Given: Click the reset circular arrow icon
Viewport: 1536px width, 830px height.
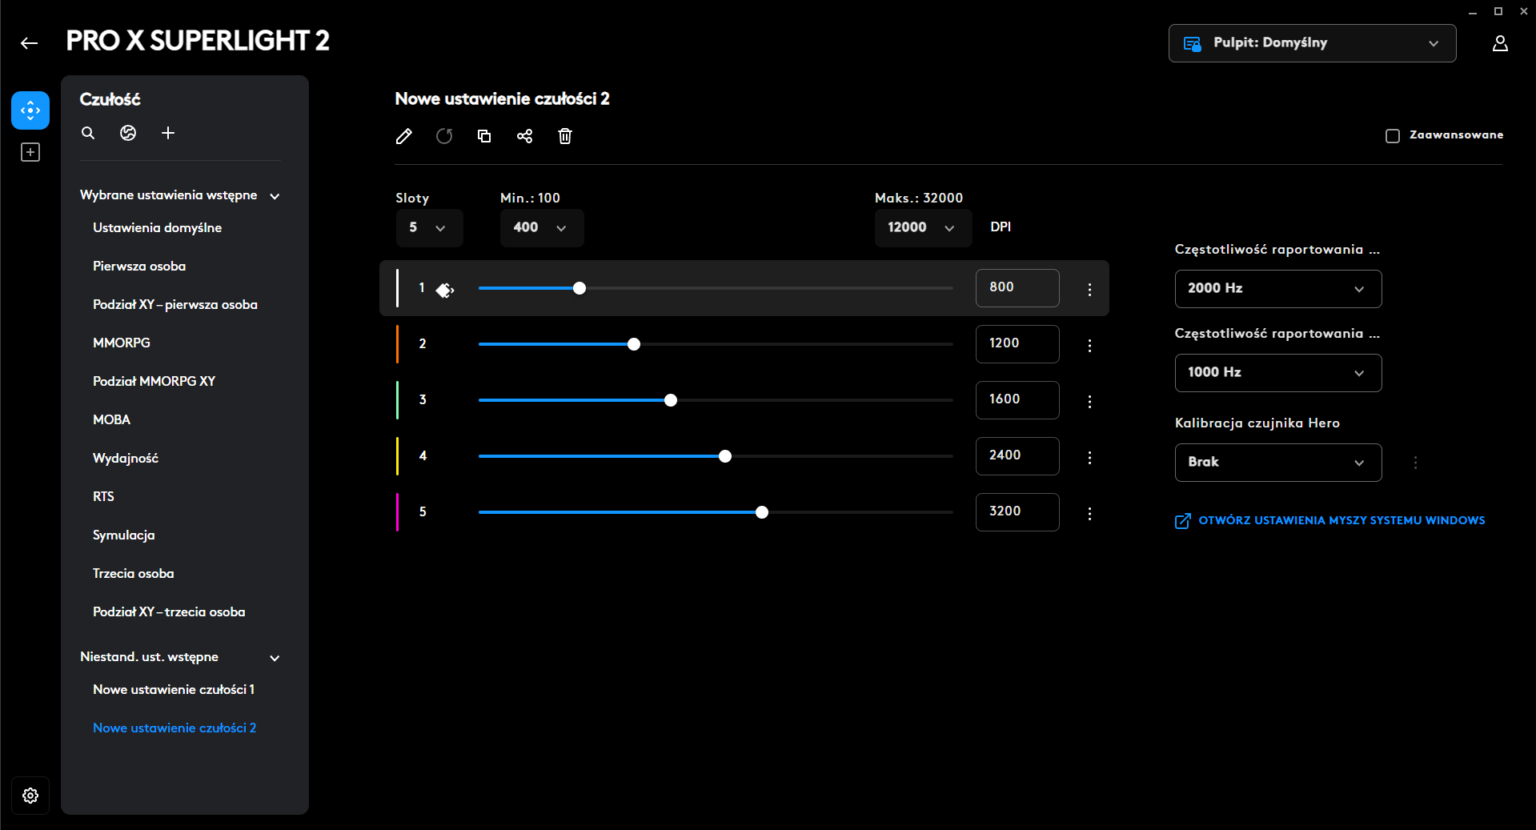Looking at the screenshot, I should 444,136.
